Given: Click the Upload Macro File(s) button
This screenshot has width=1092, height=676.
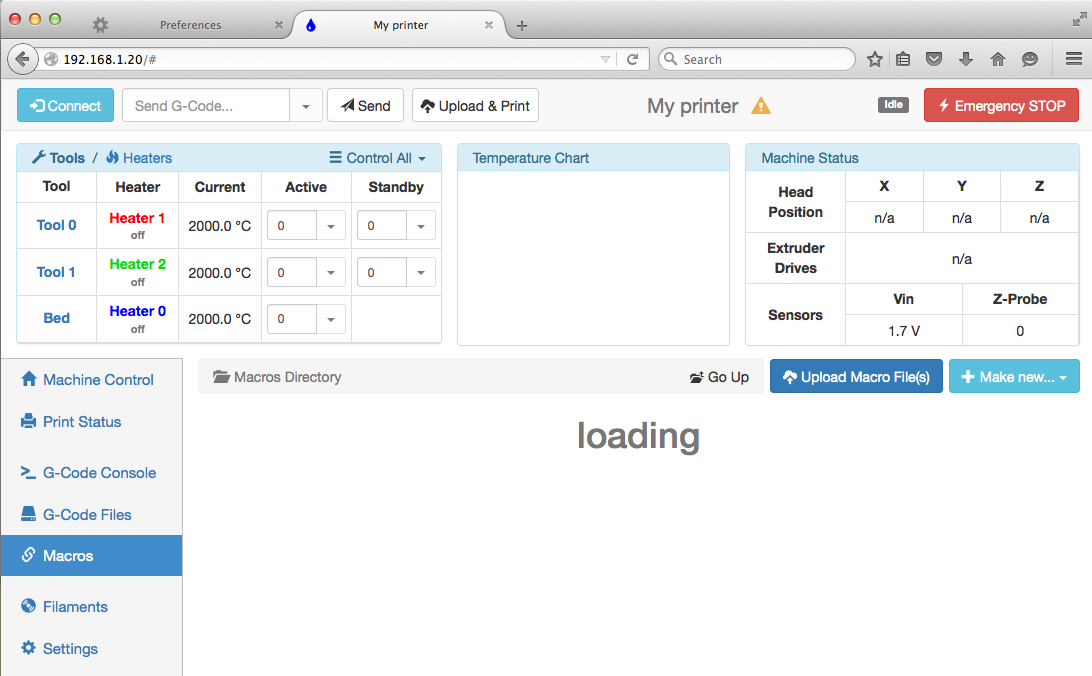Looking at the screenshot, I should 856,377.
